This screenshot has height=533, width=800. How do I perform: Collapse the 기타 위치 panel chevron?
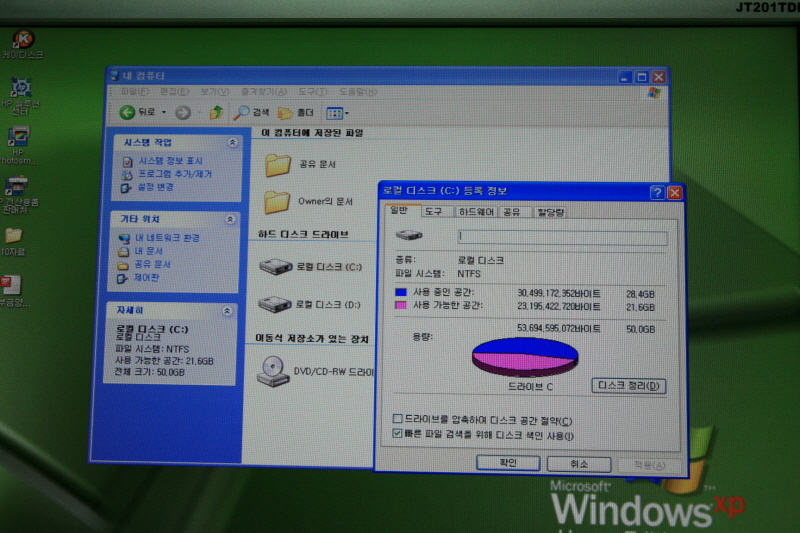pyautogui.click(x=230, y=219)
